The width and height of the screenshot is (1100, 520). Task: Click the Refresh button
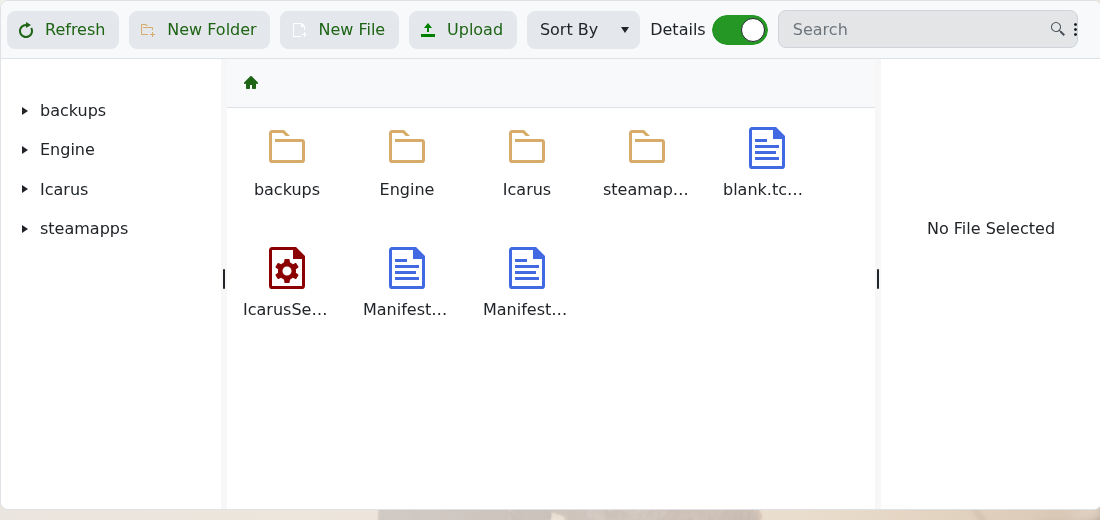(62, 29)
